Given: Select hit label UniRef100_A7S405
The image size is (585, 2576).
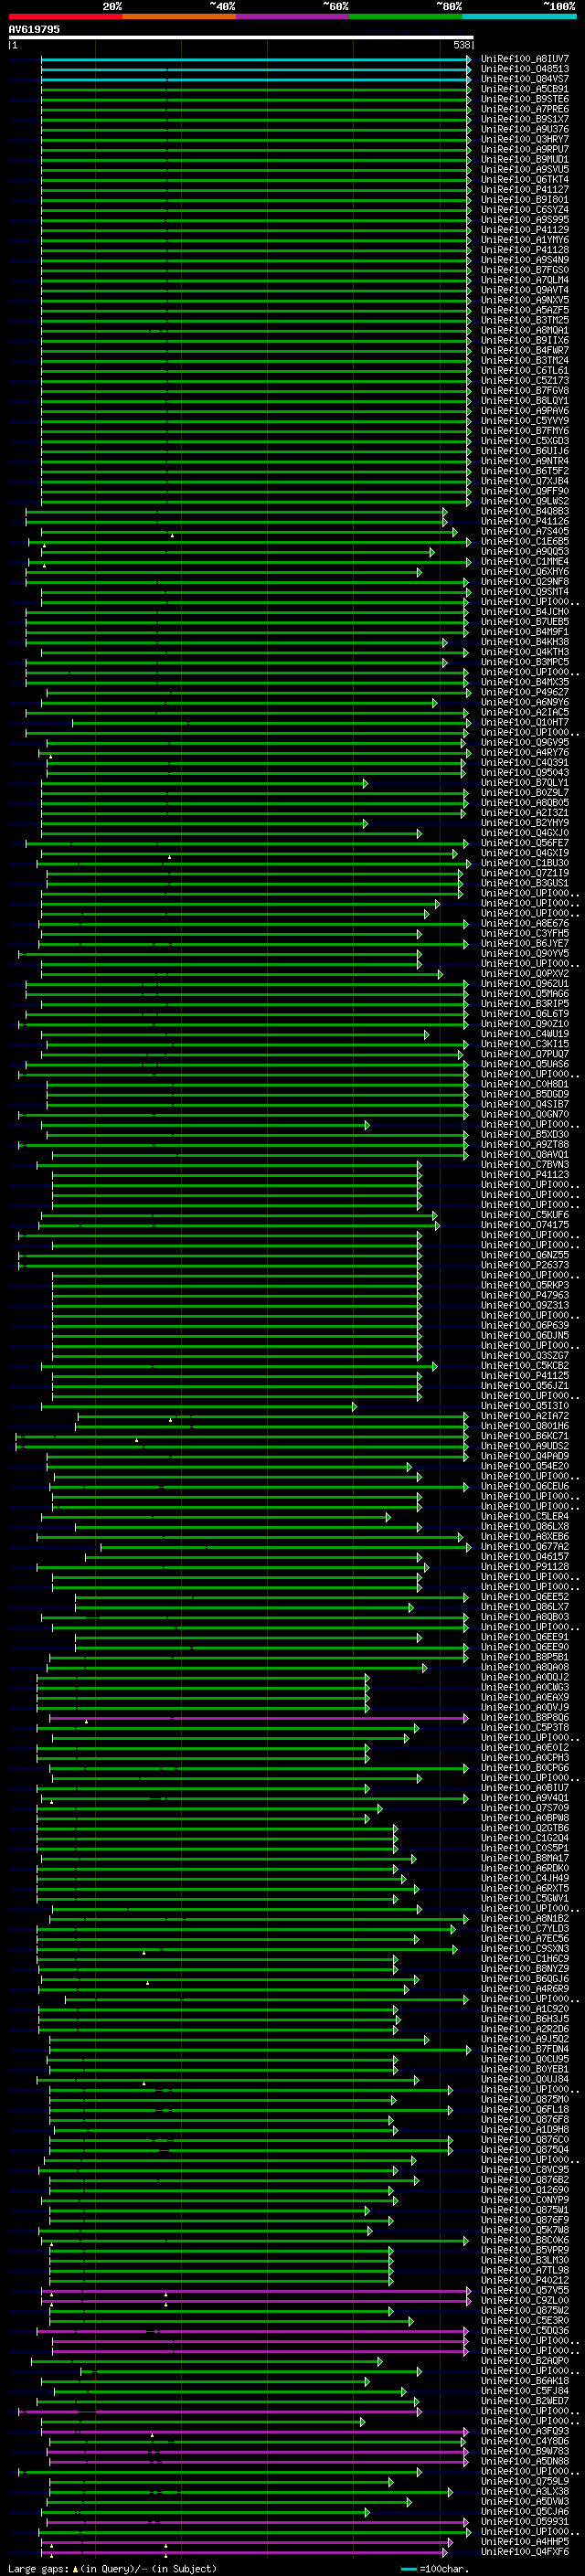Looking at the screenshot, I should click(x=525, y=531).
